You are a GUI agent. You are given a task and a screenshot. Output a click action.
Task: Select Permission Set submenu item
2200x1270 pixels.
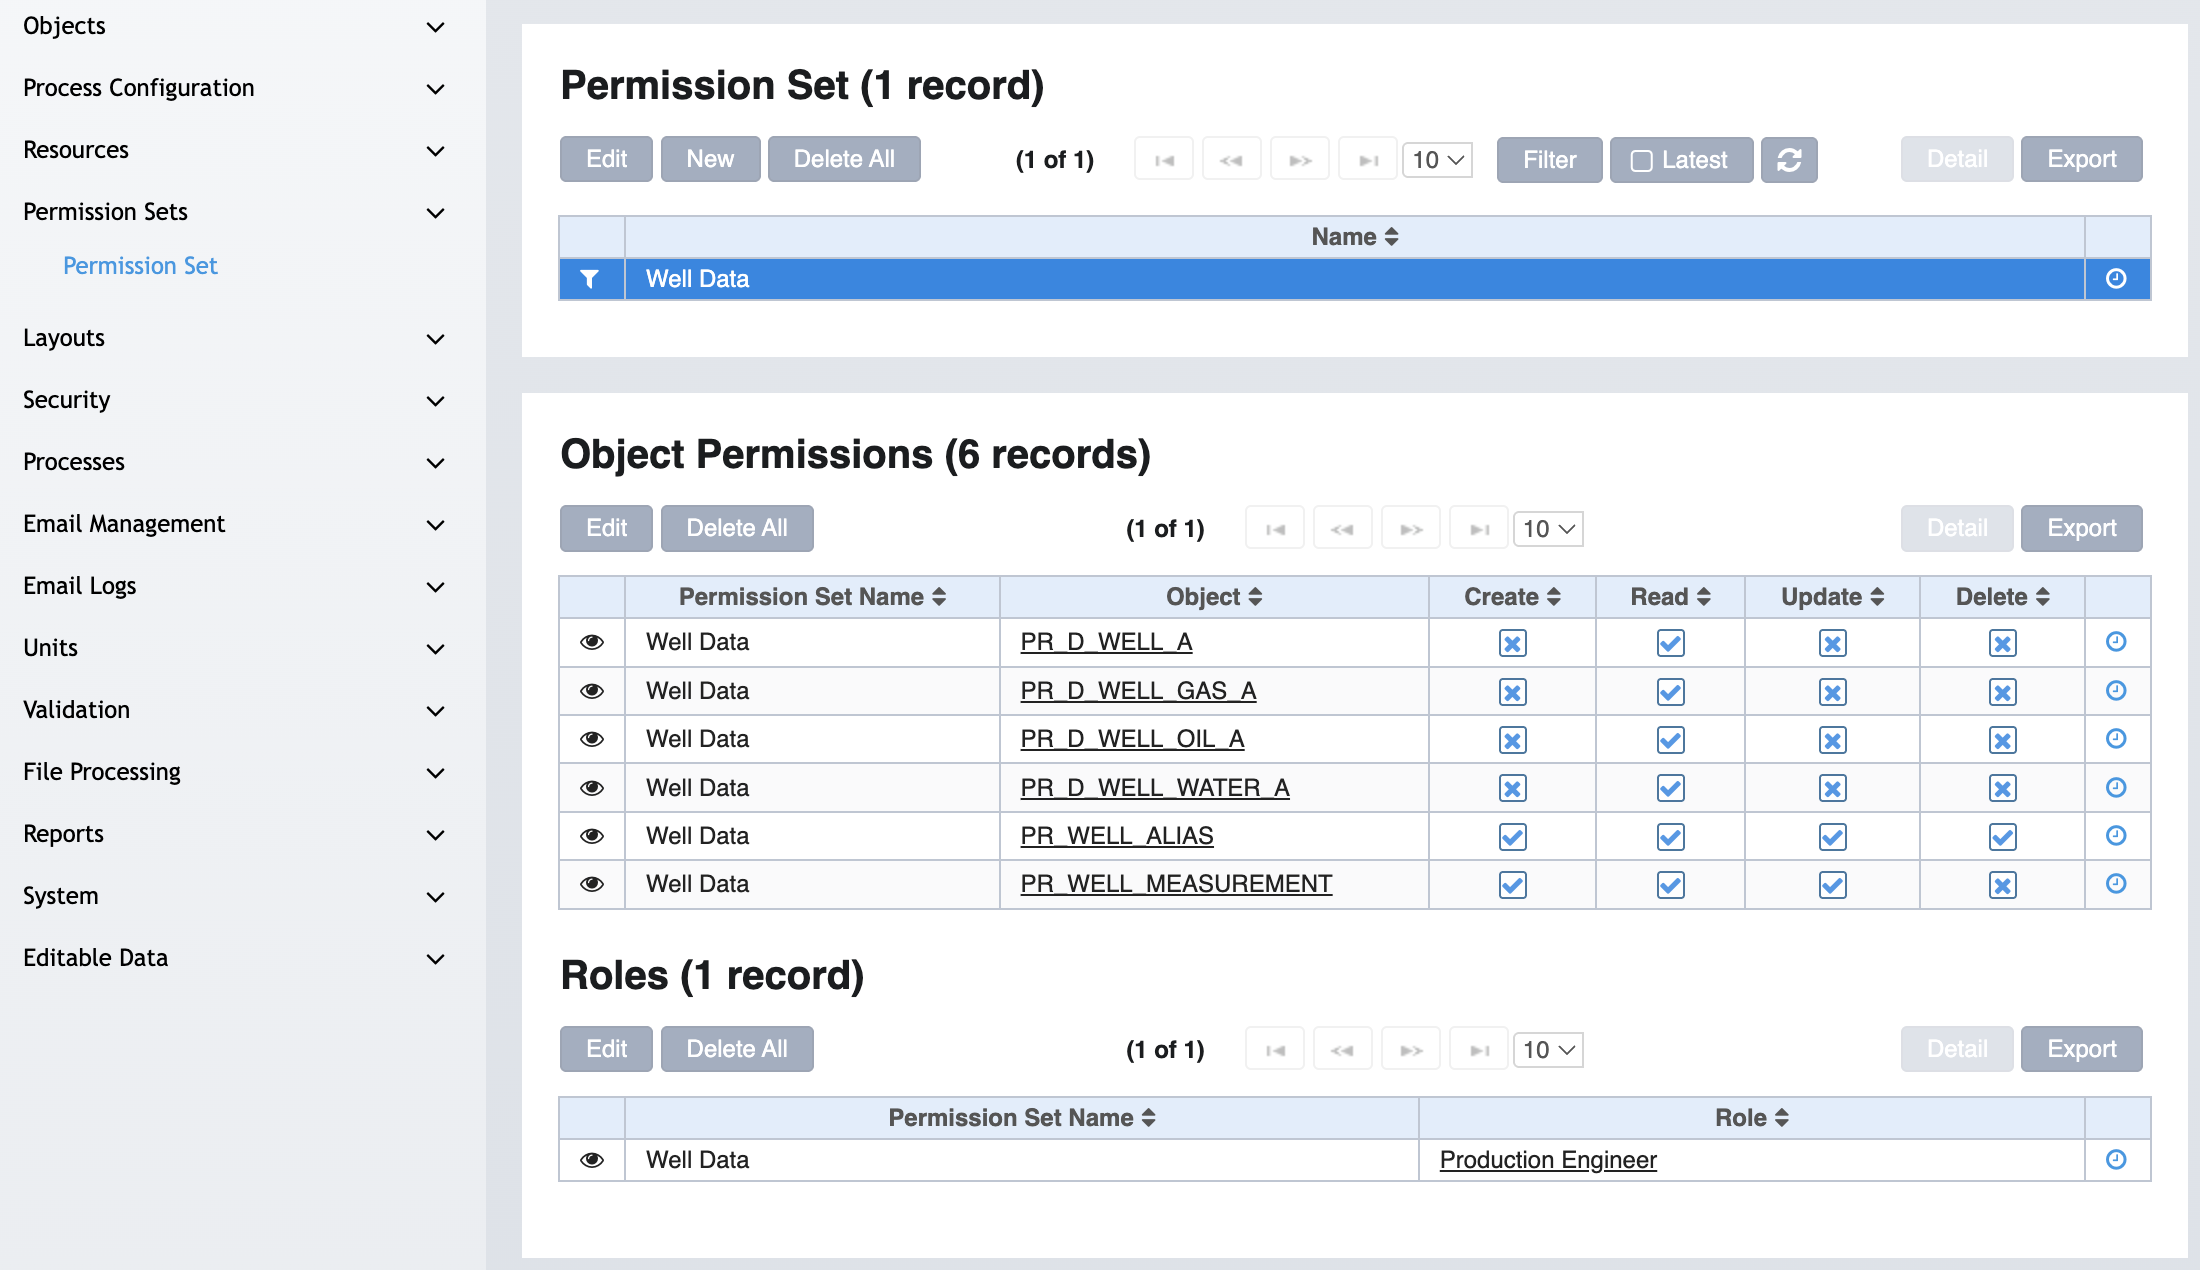click(140, 266)
